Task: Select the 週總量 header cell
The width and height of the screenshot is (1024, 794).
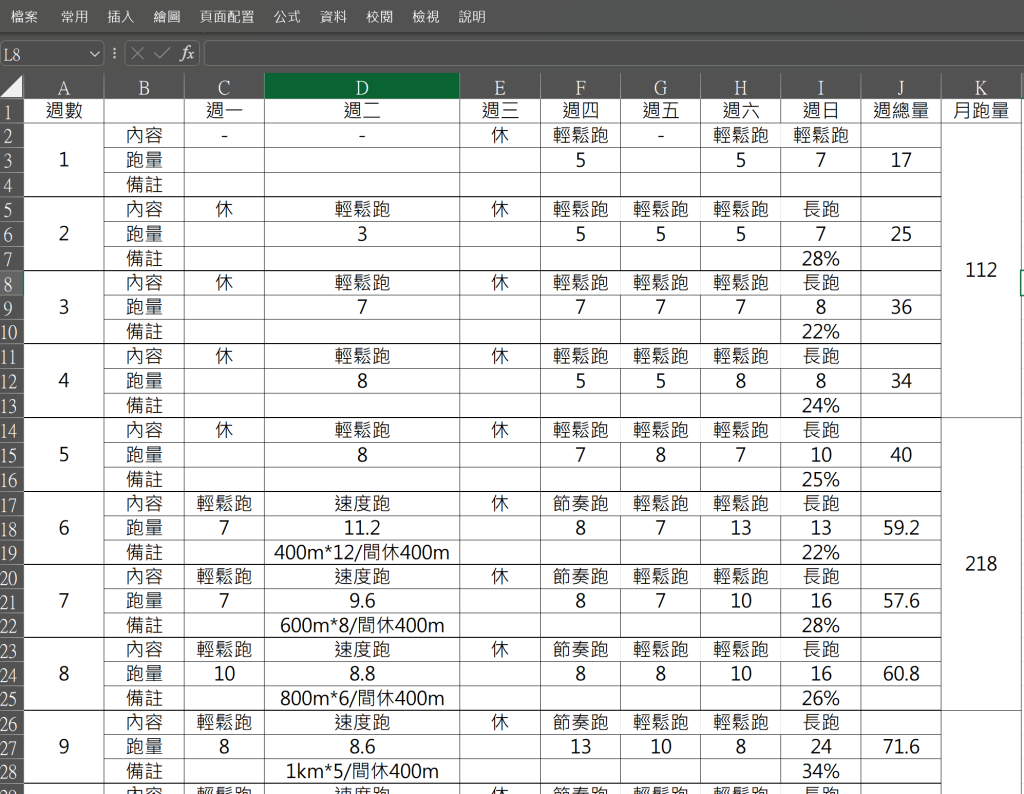Action: tap(901, 111)
